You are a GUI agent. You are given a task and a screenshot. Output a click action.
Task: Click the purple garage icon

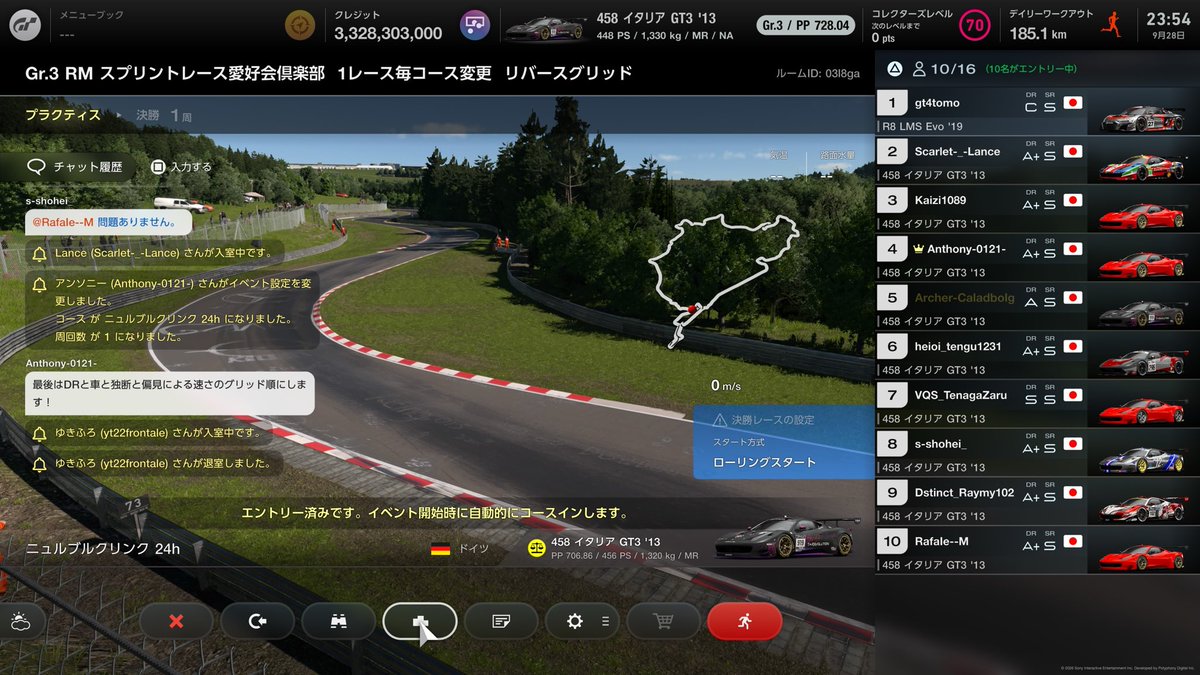pyautogui.click(x=474, y=24)
